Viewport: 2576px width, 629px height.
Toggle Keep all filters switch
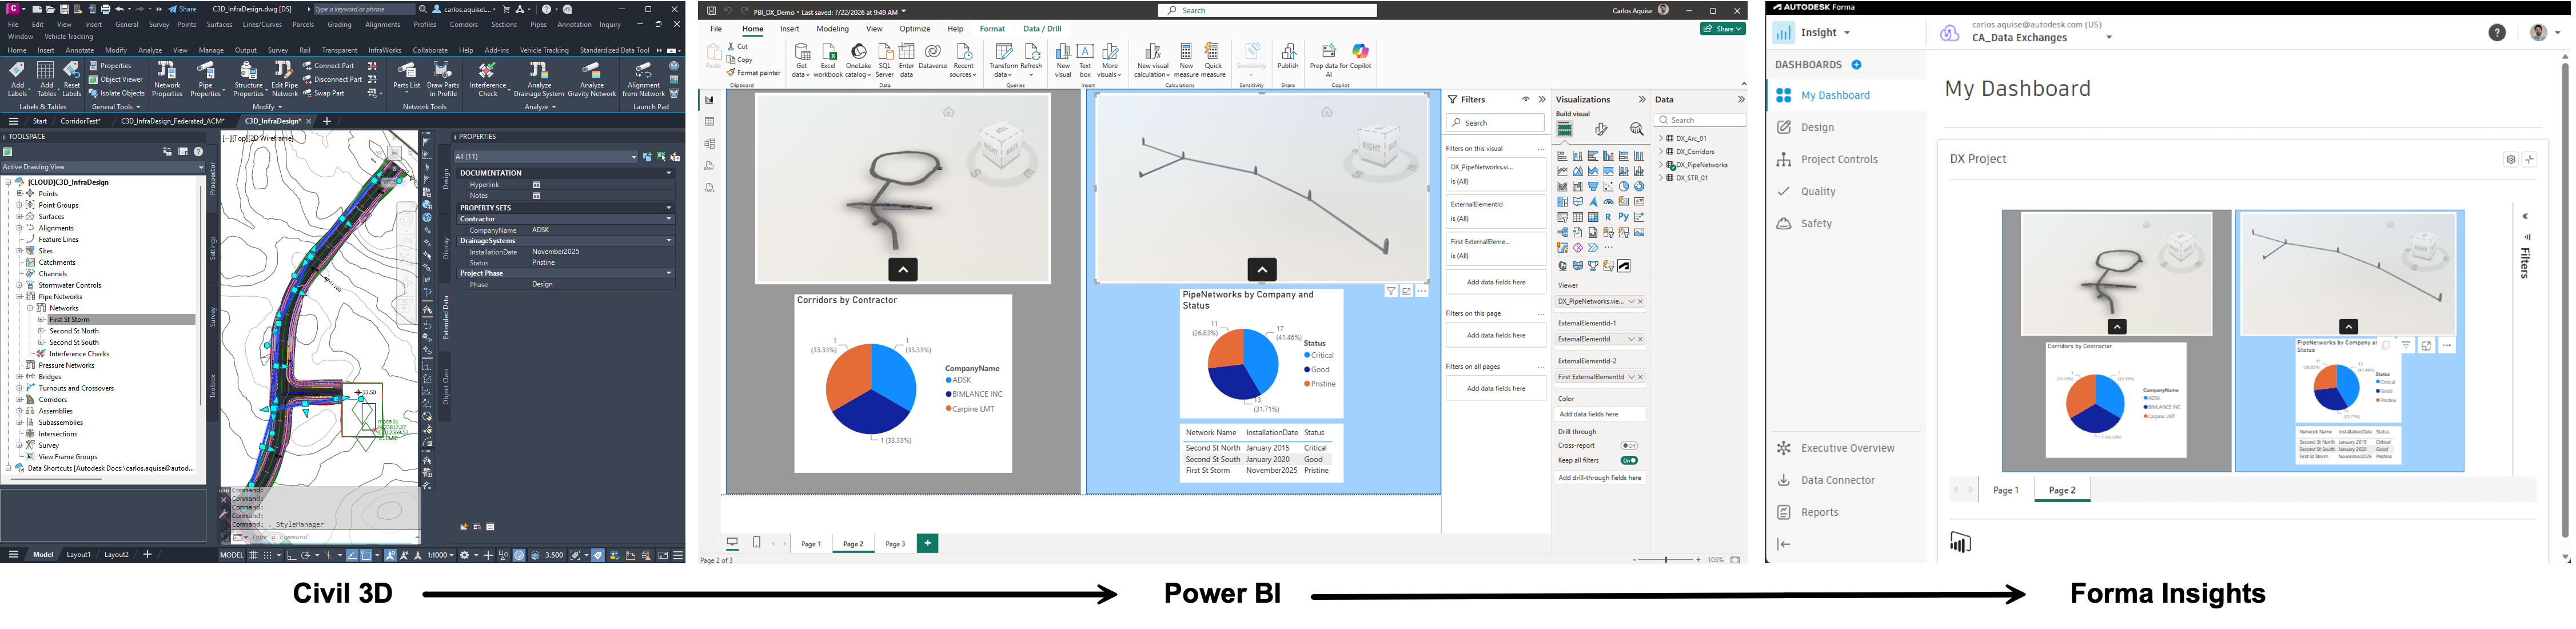1629,460
